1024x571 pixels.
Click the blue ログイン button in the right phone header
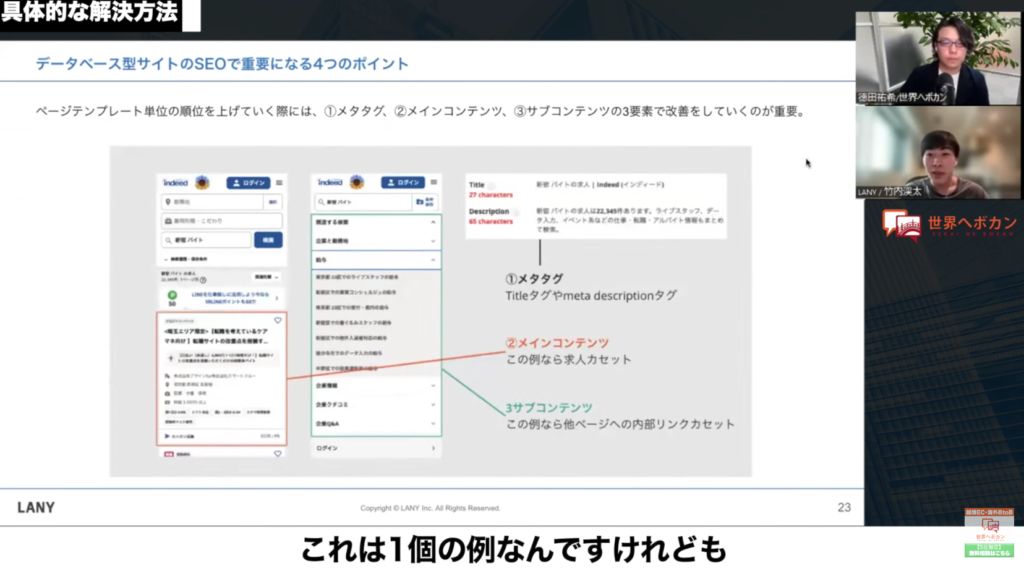(x=403, y=182)
